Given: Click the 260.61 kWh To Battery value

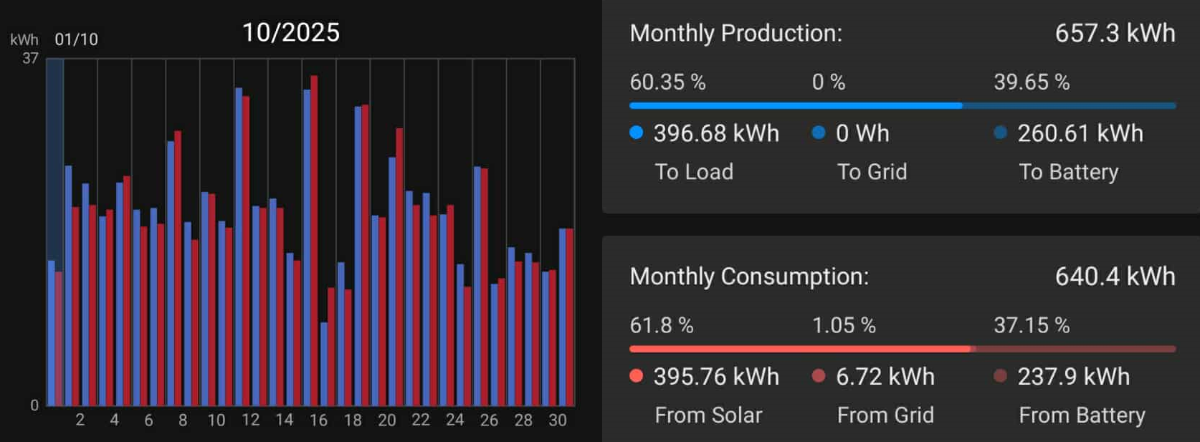Looking at the screenshot, I should point(1079,133).
